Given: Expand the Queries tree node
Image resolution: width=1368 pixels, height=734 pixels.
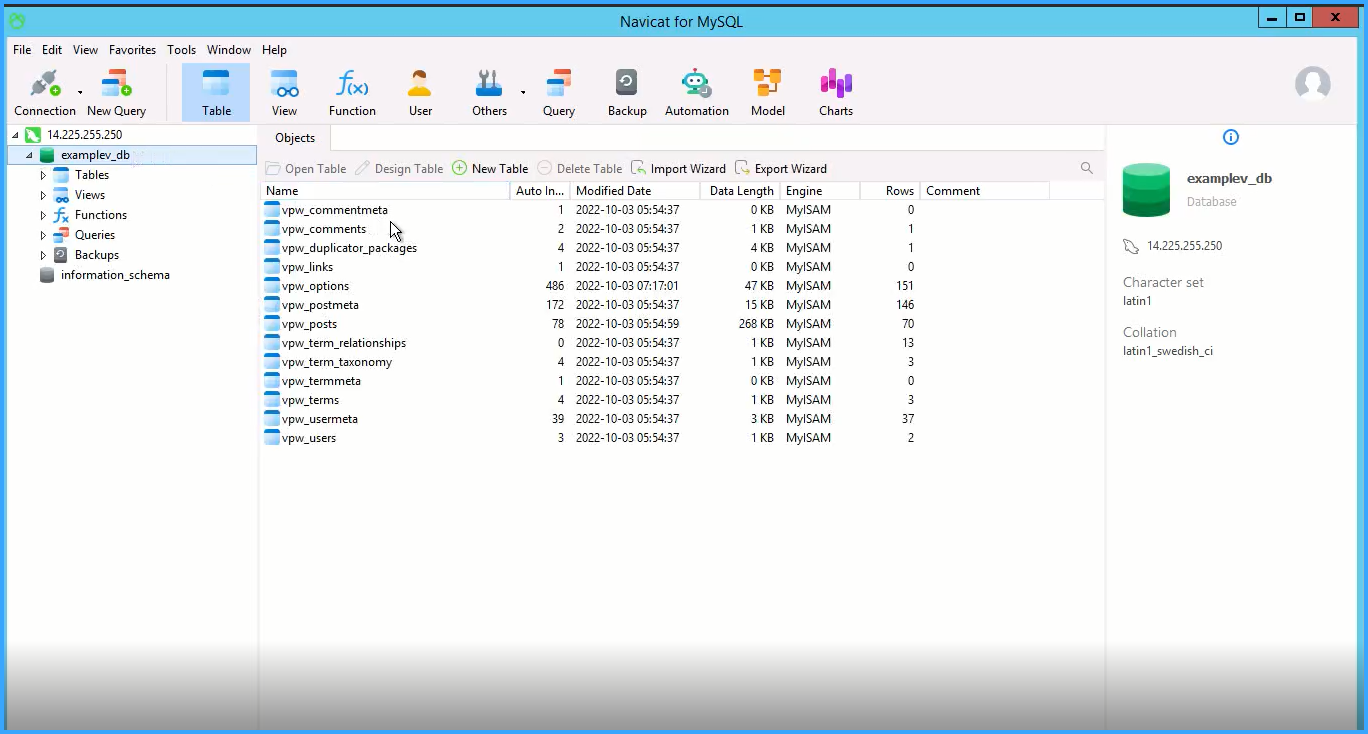Looking at the screenshot, I should (x=43, y=235).
